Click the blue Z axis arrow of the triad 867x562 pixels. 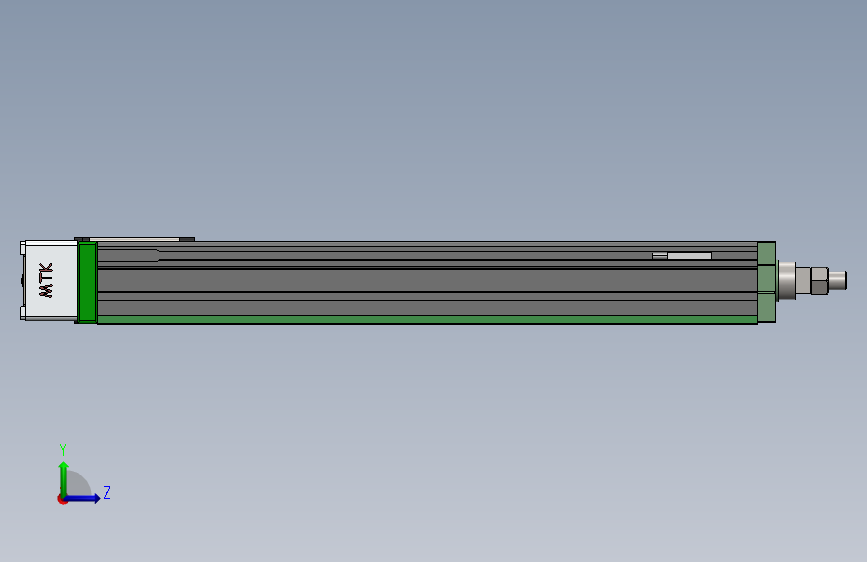tap(83, 498)
